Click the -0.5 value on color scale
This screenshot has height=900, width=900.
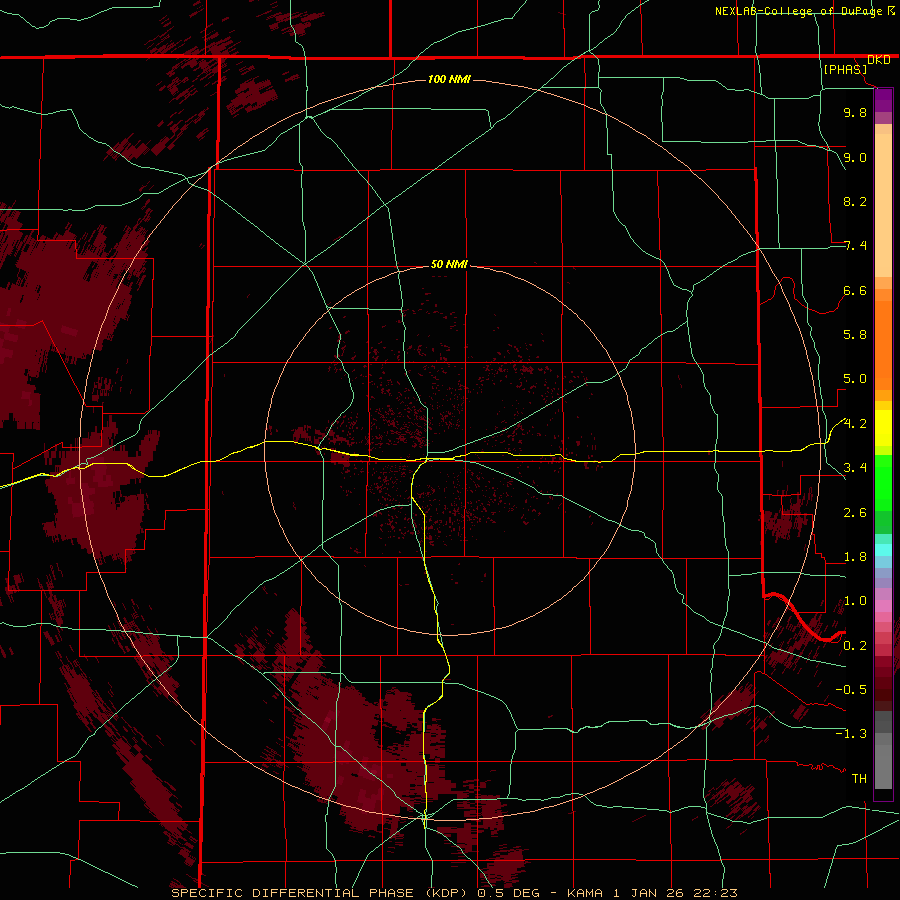pyautogui.click(x=851, y=690)
